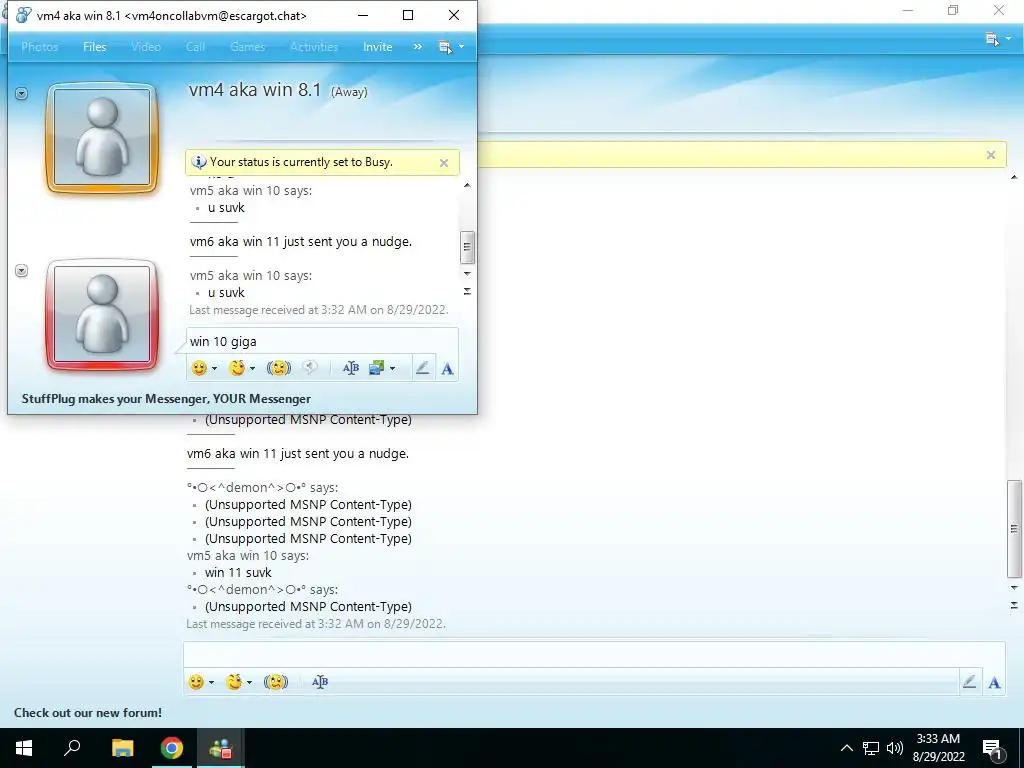Collapse your display picture arrow
Viewport: 1024px width, 768px height.
click(x=22, y=271)
